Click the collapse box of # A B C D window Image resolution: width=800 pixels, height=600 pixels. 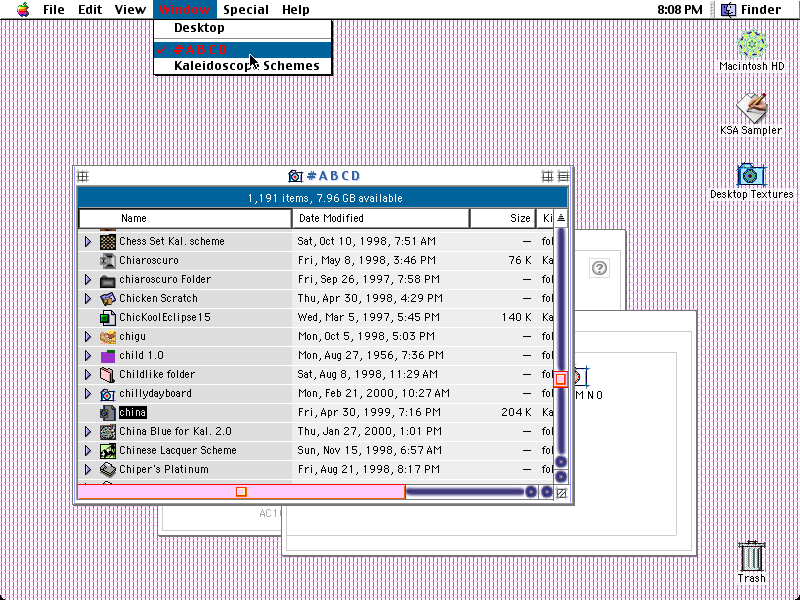click(x=563, y=177)
